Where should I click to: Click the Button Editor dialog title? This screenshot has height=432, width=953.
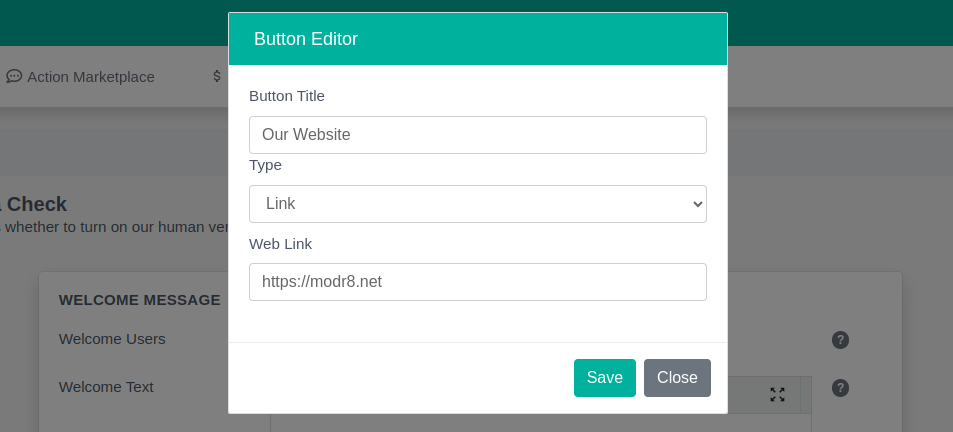point(306,39)
